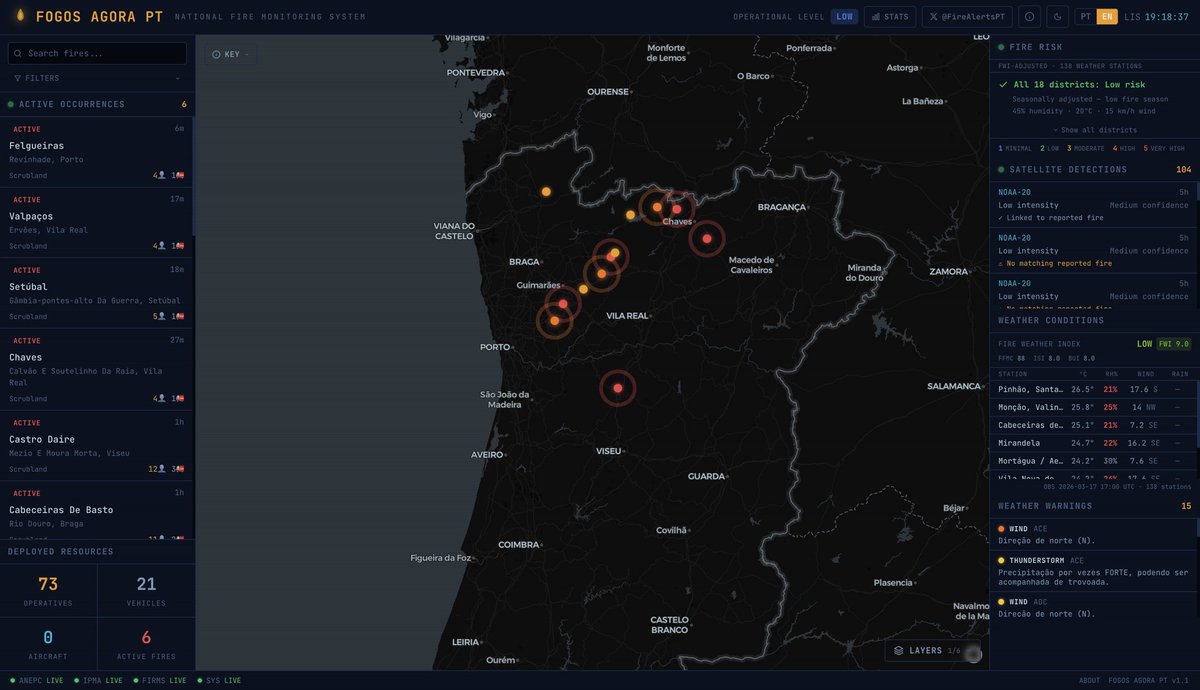
Task: Open the About link in footer
Action: point(1090,680)
